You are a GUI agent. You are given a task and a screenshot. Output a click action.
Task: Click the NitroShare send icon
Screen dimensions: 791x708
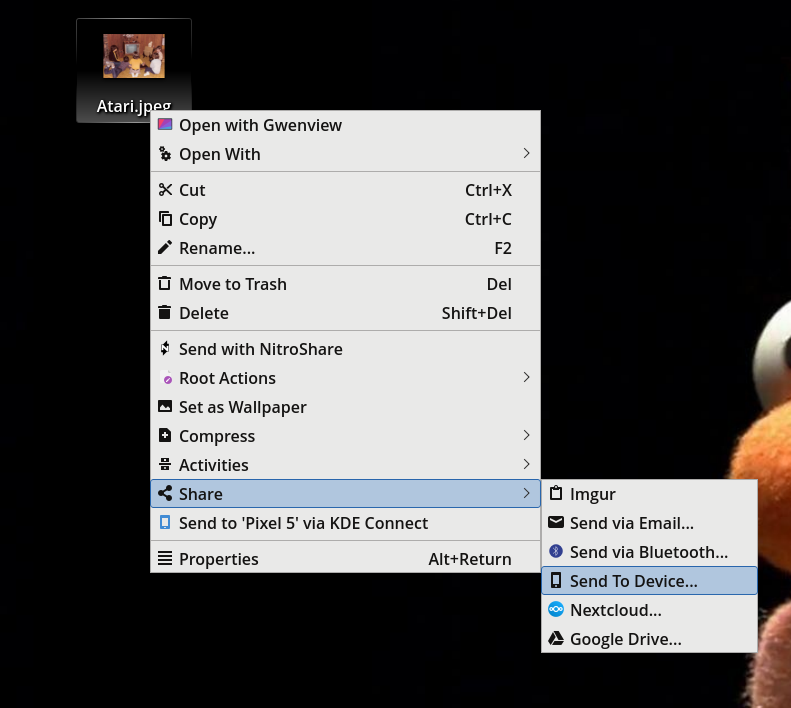click(165, 348)
